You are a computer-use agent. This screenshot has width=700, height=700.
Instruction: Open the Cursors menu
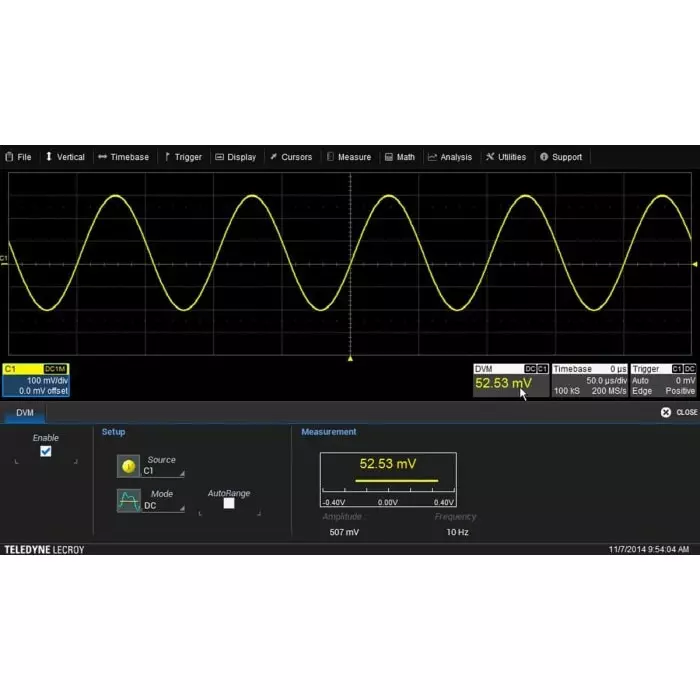pos(291,157)
